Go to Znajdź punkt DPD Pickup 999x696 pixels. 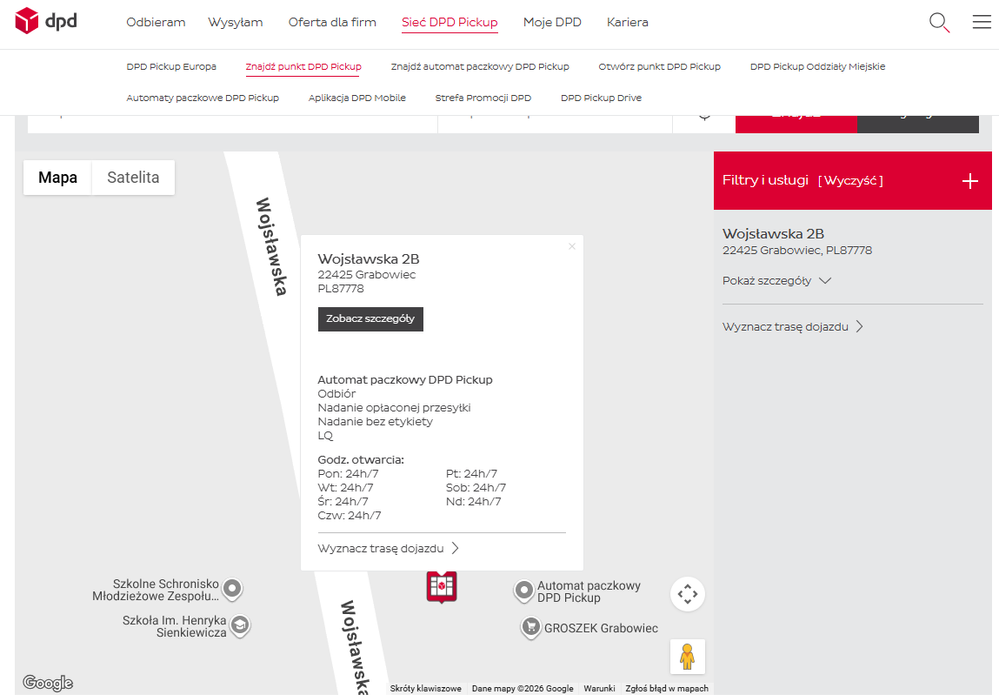click(x=303, y=67)
